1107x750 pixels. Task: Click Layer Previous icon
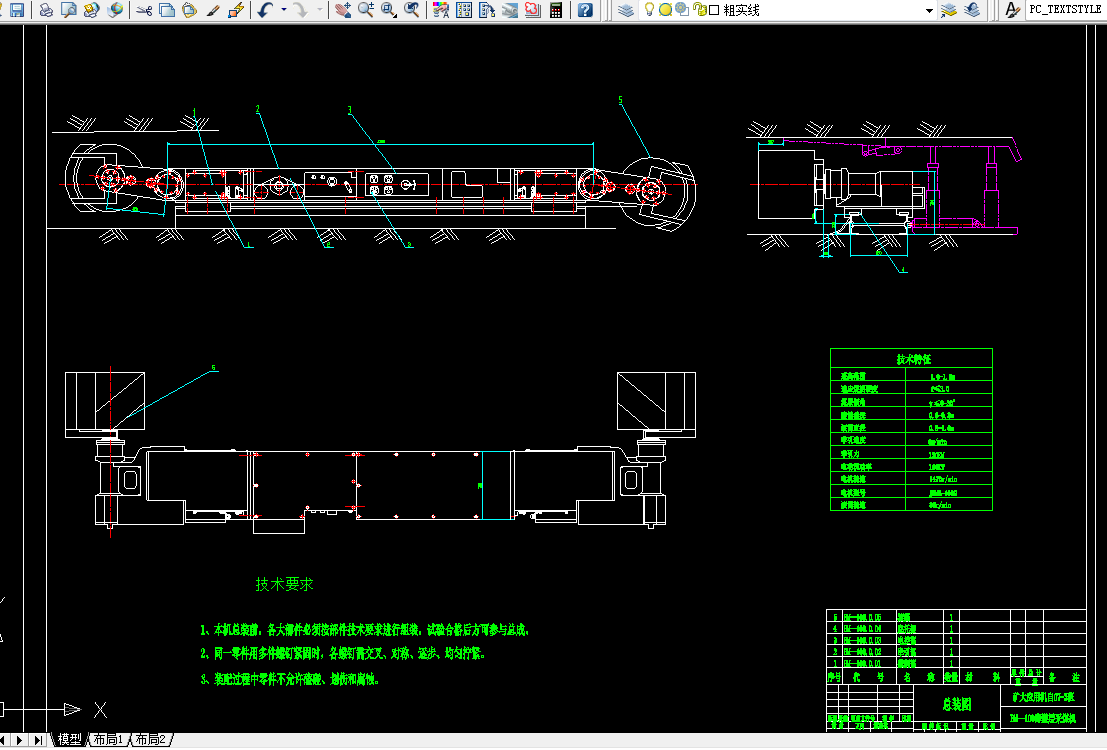972,10
